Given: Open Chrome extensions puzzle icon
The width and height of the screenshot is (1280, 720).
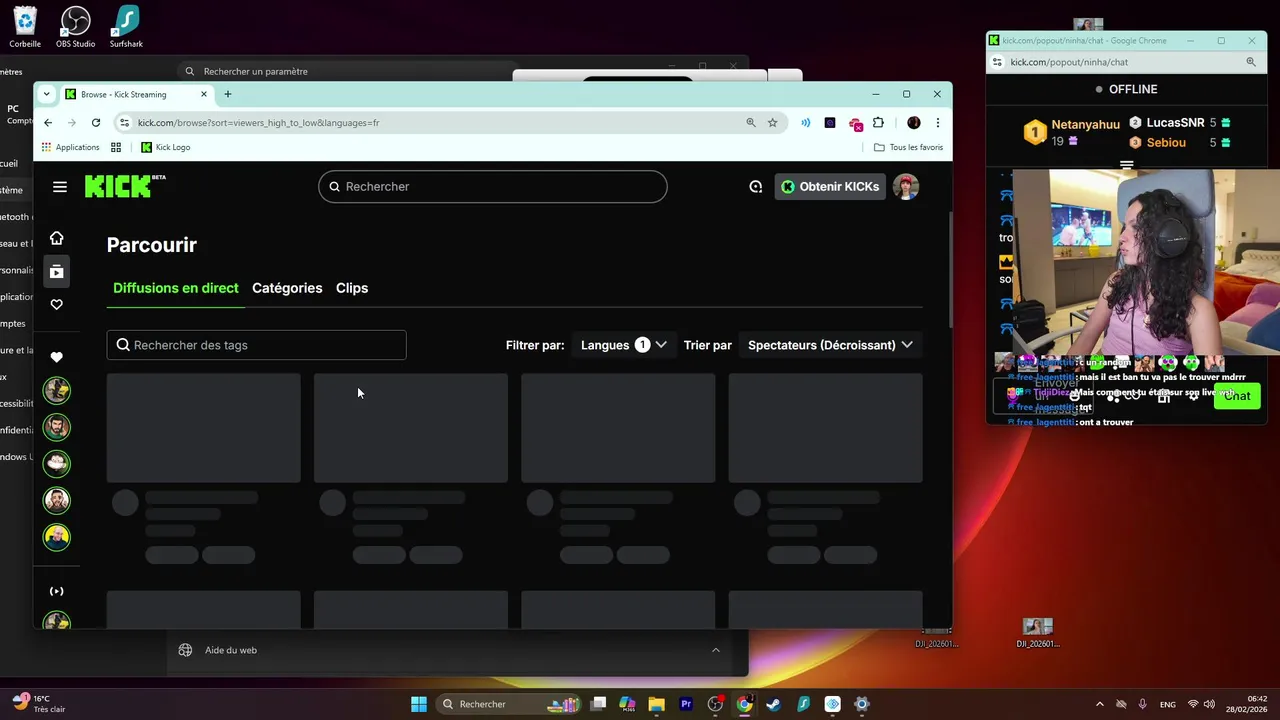Looking at the screenshot, I should [x=878, y=123].
